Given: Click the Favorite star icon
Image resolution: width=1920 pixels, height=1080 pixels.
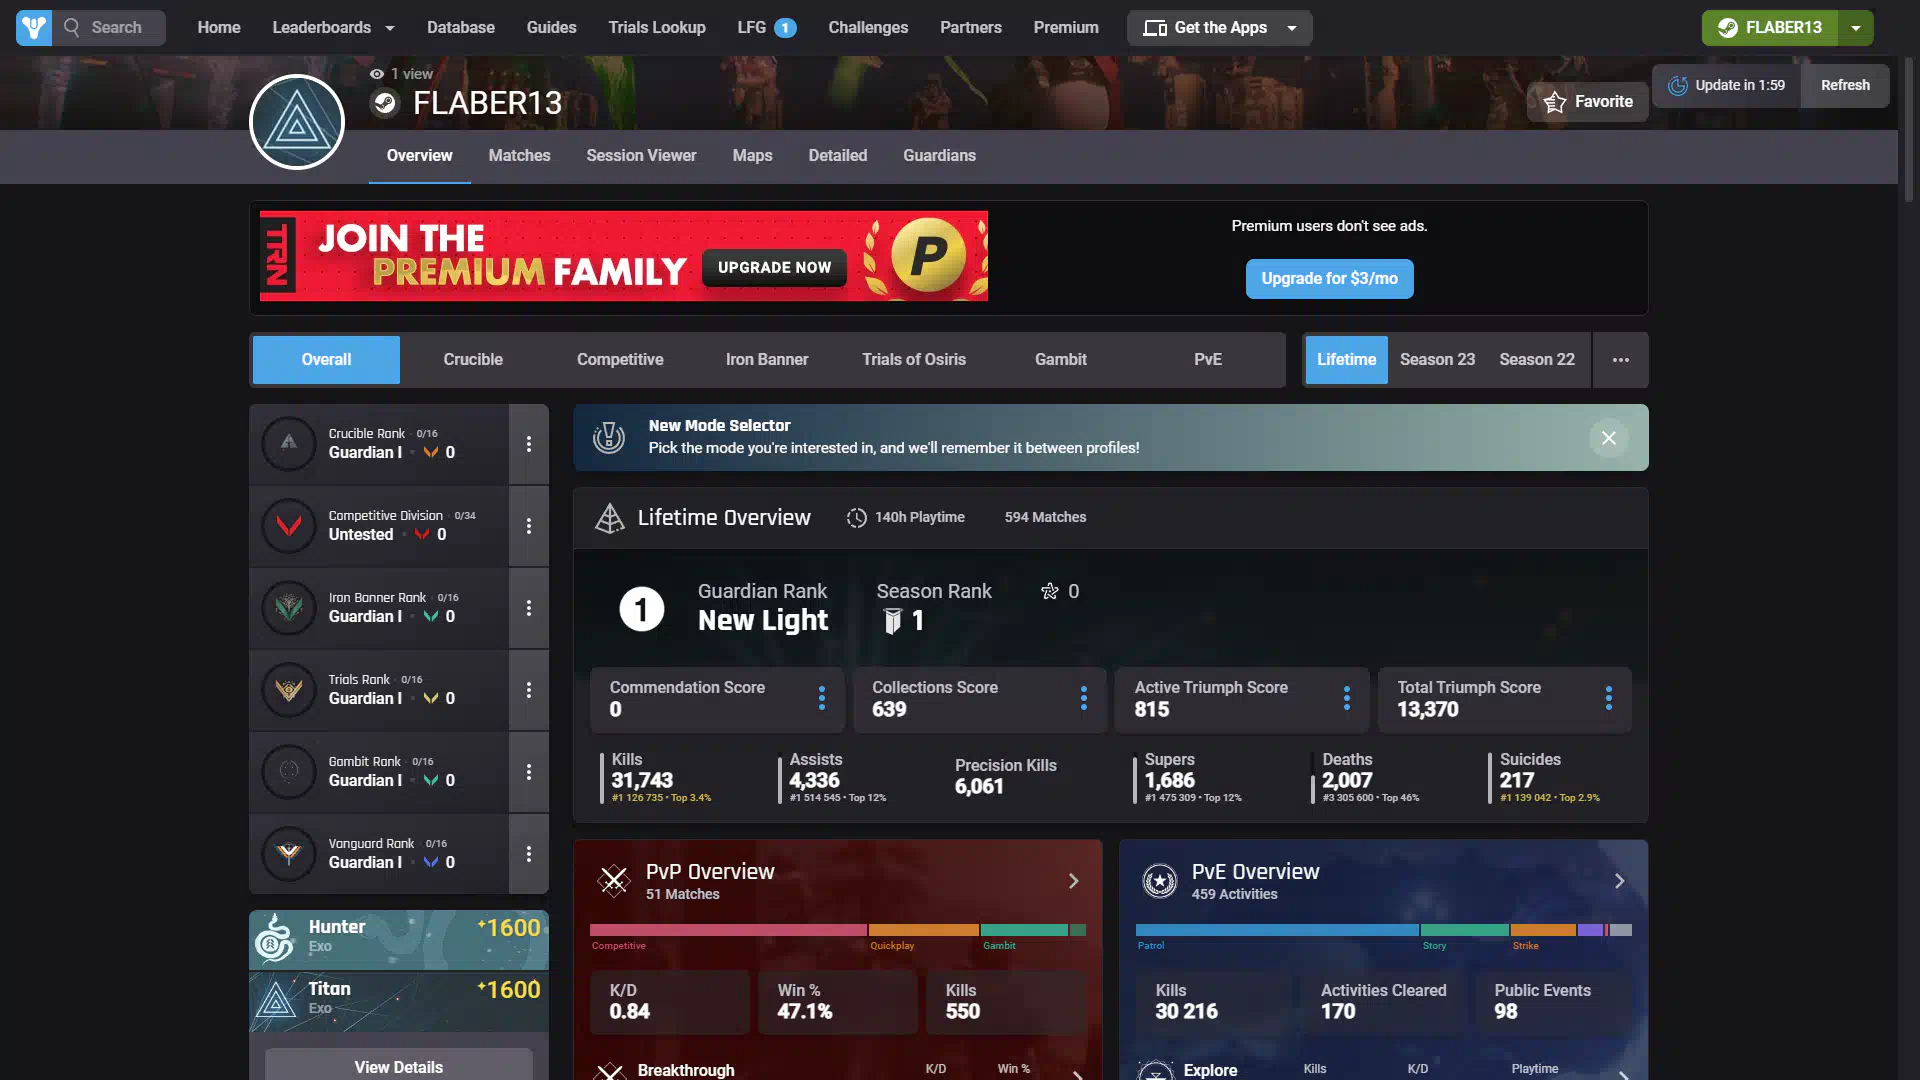Looking at the screenshot, I should point(1555,102).
